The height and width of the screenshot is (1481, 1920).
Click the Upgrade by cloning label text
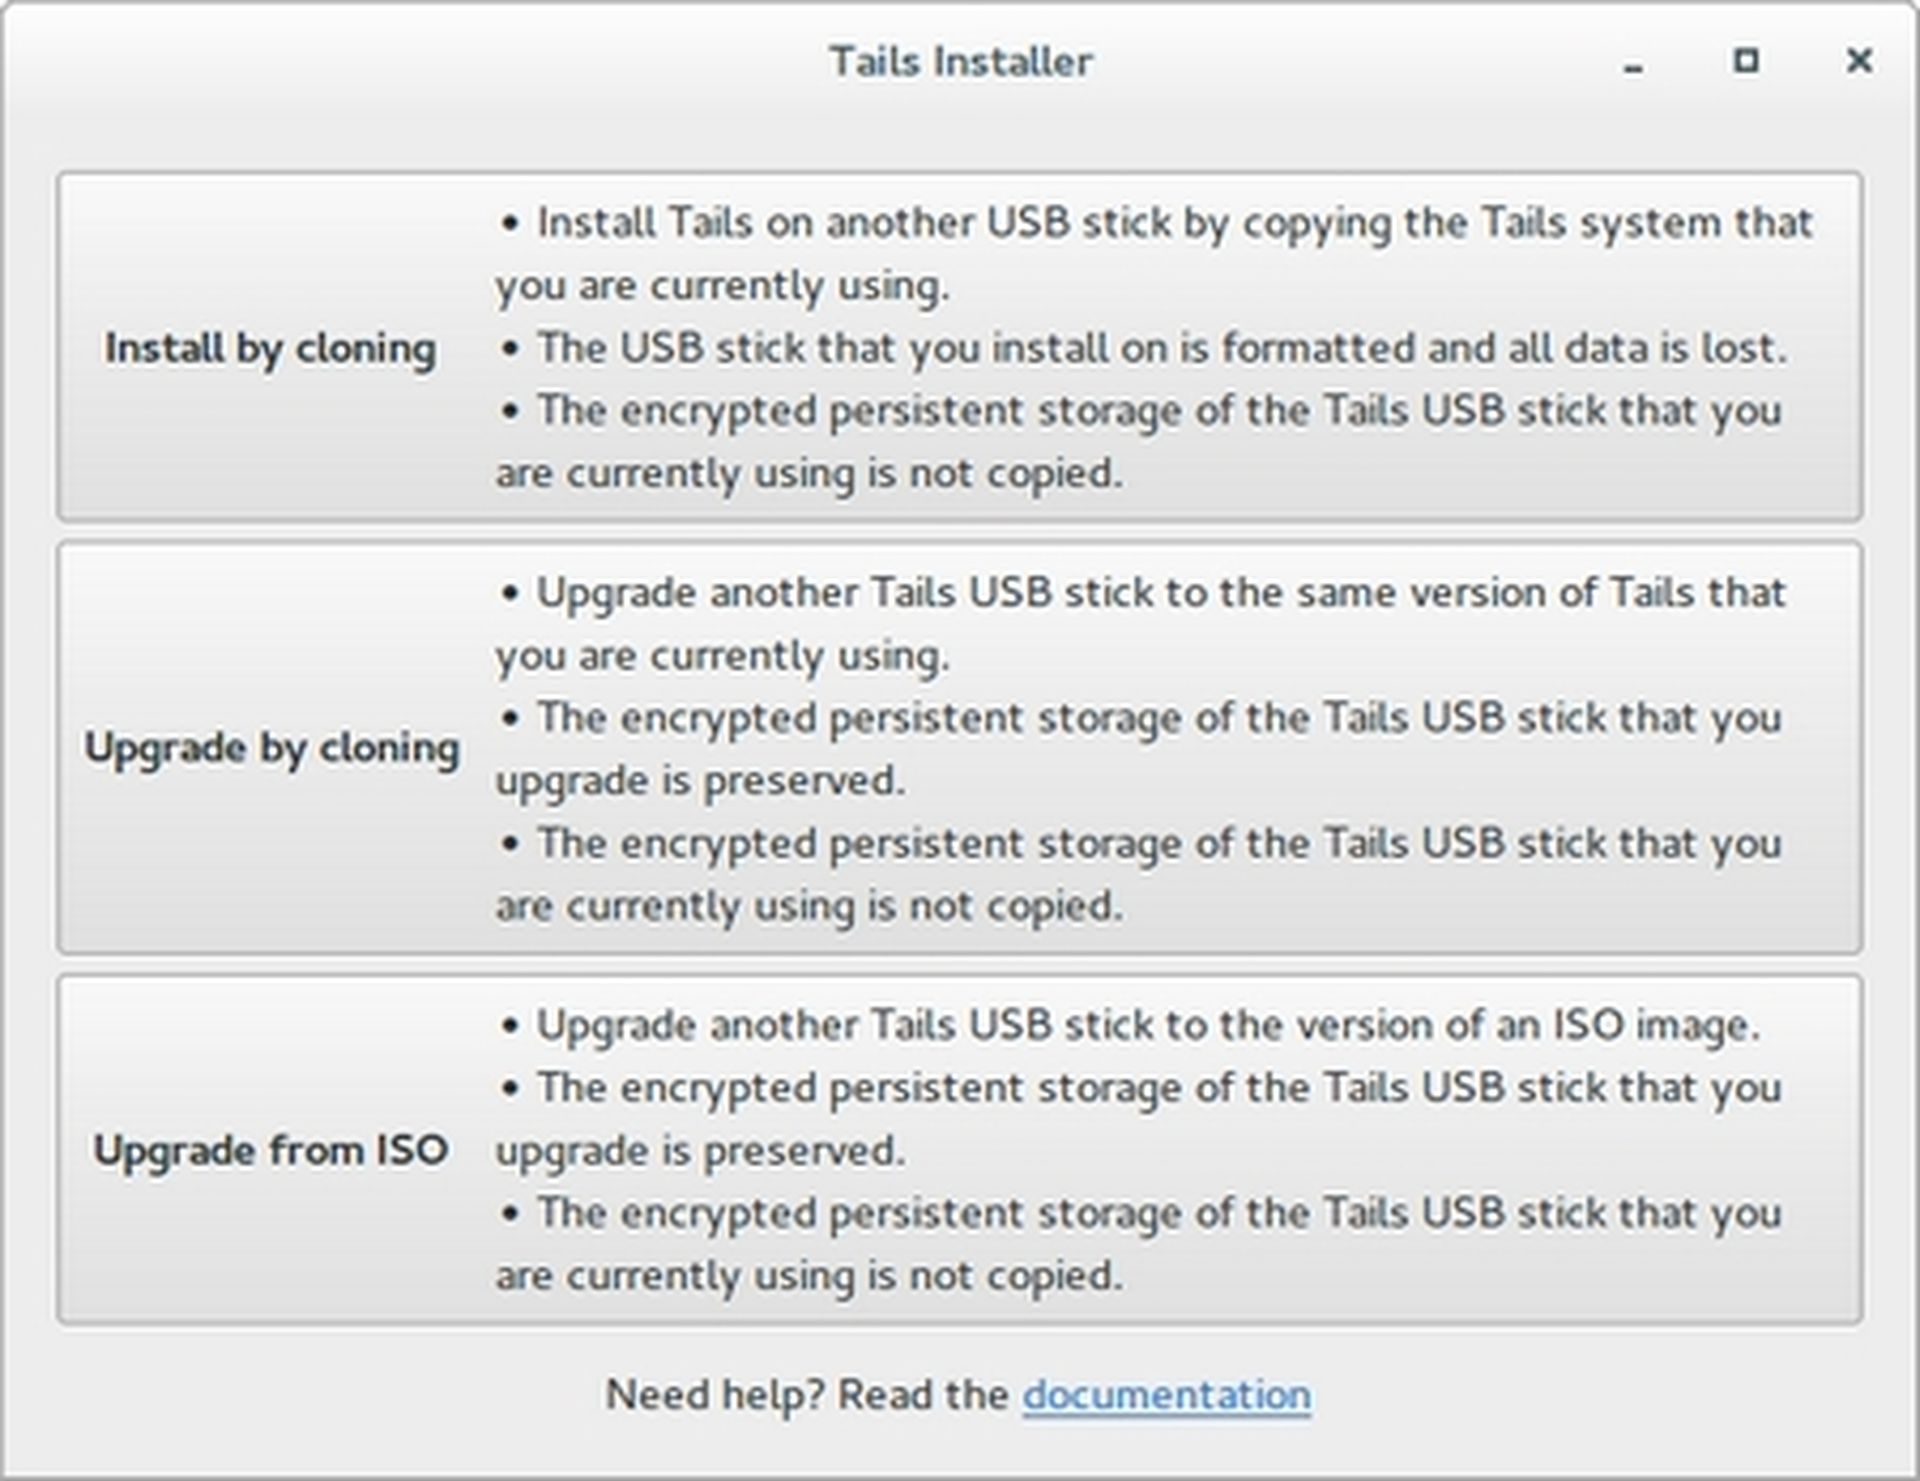click(274, 747)
